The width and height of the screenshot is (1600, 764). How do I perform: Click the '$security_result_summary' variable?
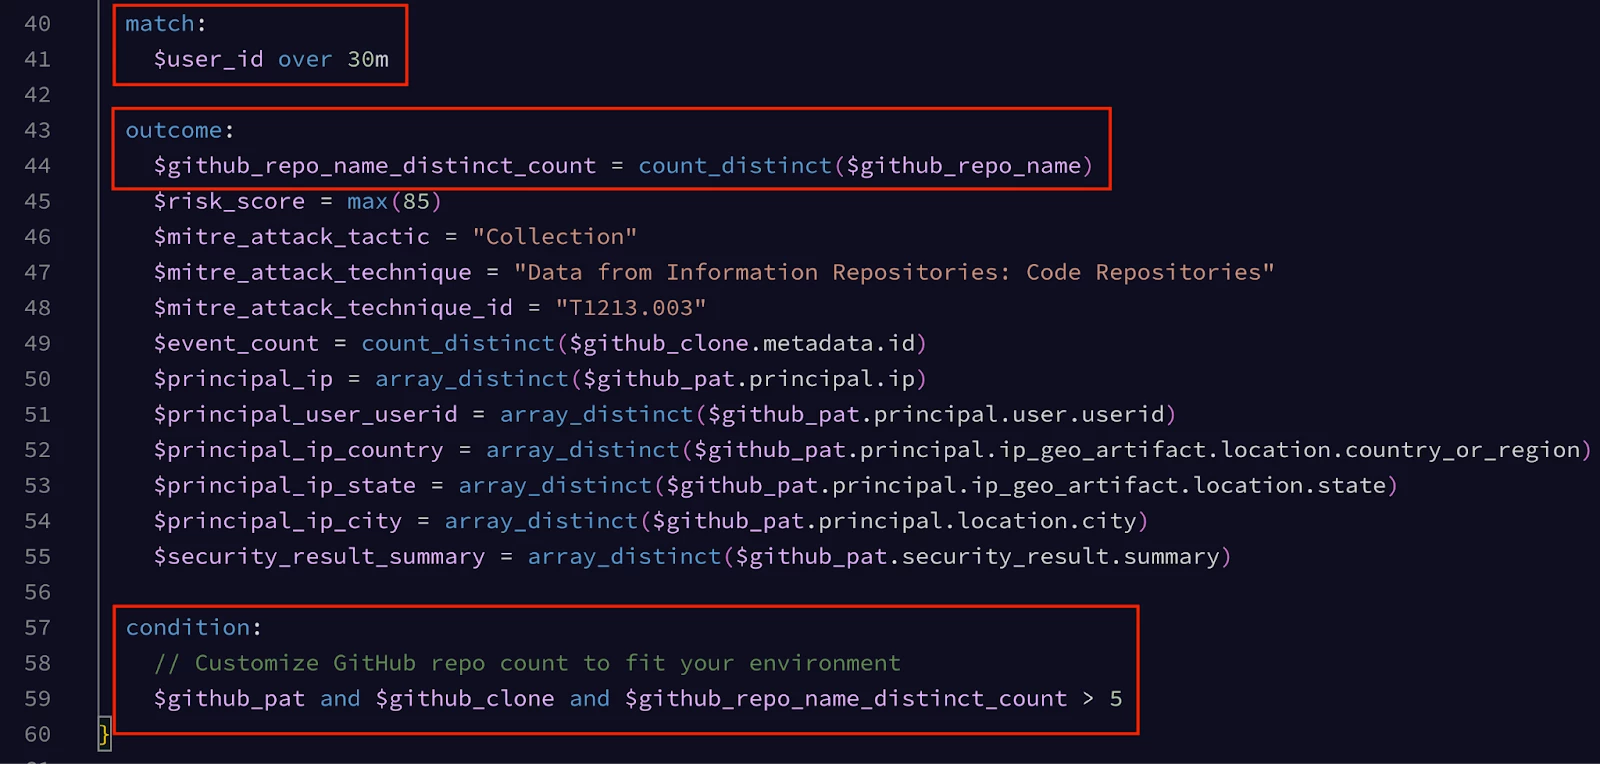point(319,557)
